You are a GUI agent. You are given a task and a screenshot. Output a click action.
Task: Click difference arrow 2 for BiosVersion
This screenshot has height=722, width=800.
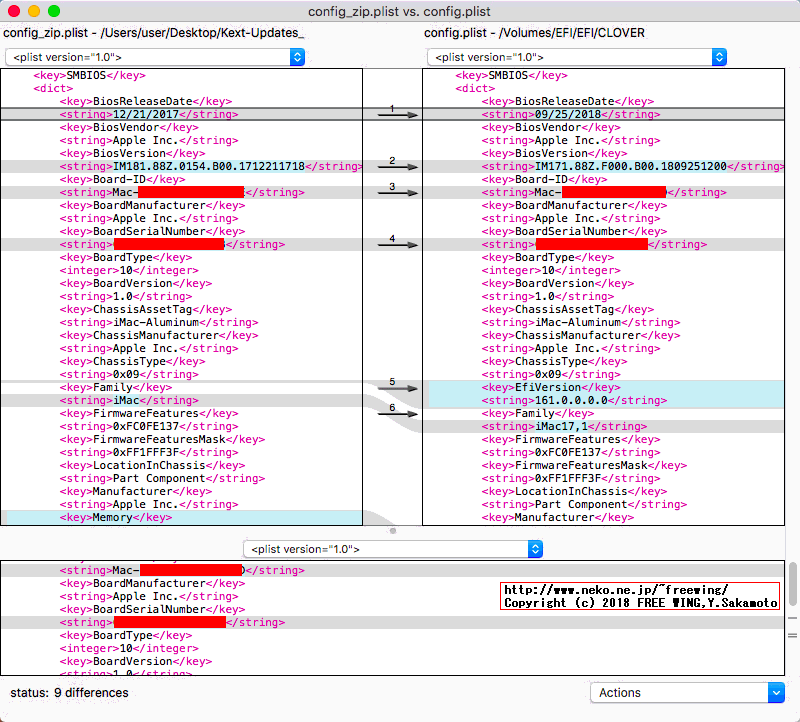pos(397,167)
